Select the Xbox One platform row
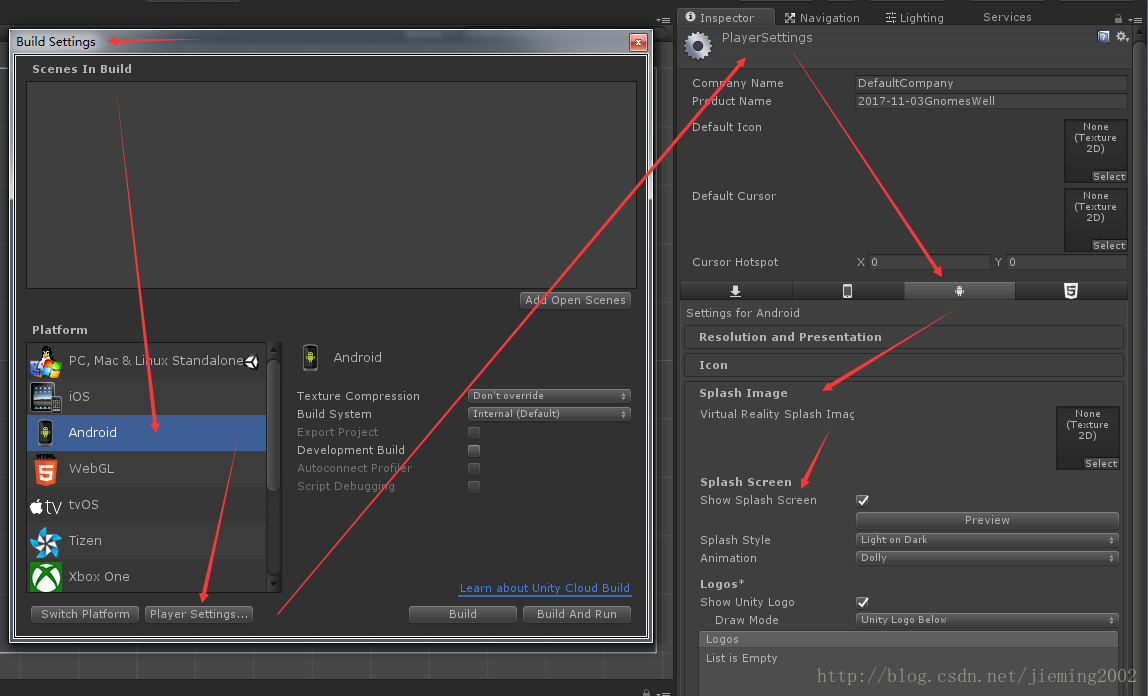This screenshot has width=1148, height=696. click(x=146, y=577)
